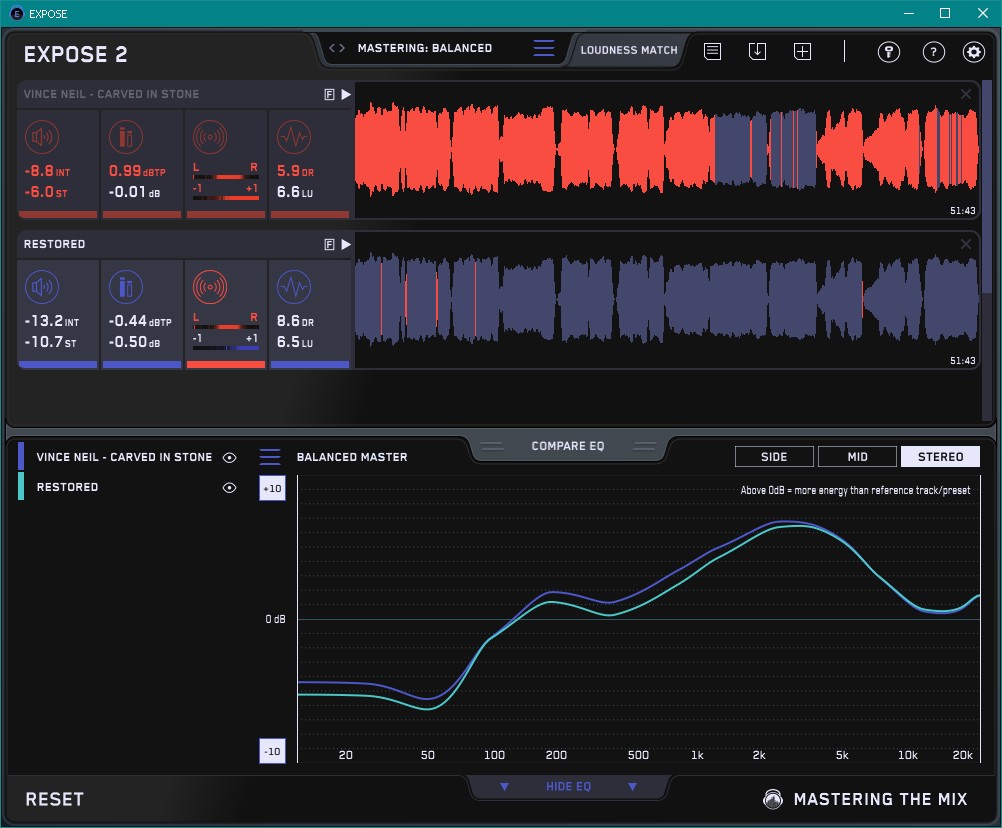Click the export download icon
This screenshot has width=1002, height=828.
point(758,51)
